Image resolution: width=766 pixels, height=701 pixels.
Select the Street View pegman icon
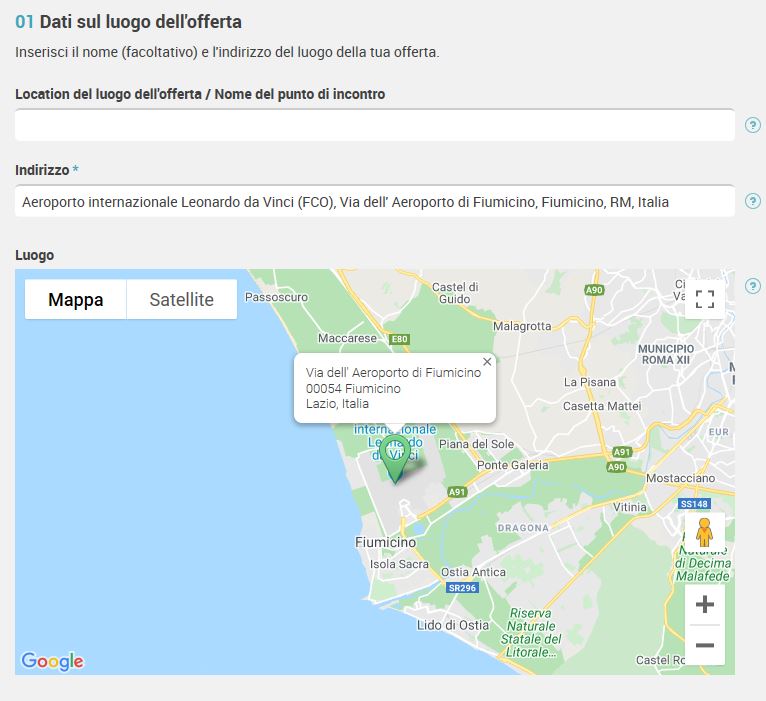click(704, 532)
